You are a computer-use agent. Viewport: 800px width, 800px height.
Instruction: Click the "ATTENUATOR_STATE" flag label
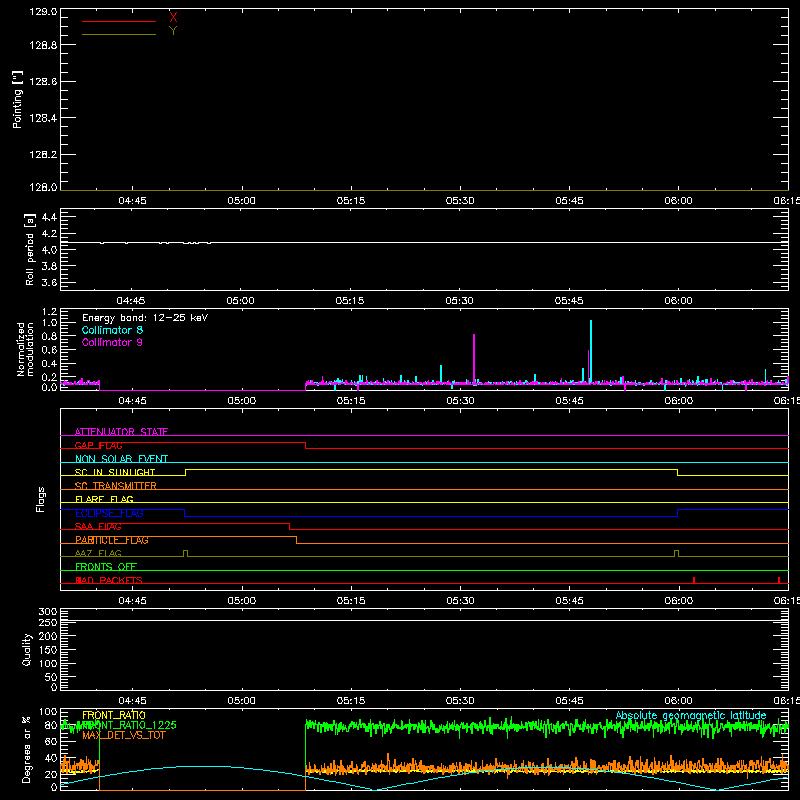[121, 432]
